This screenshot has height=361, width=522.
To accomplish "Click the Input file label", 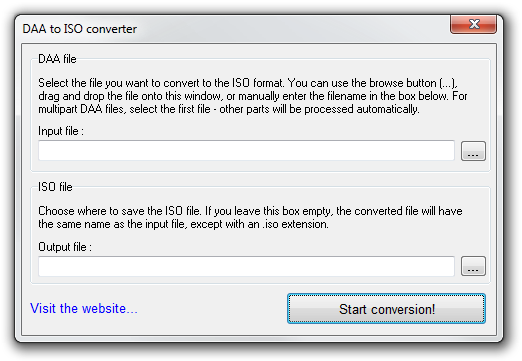I will [61, 131].
